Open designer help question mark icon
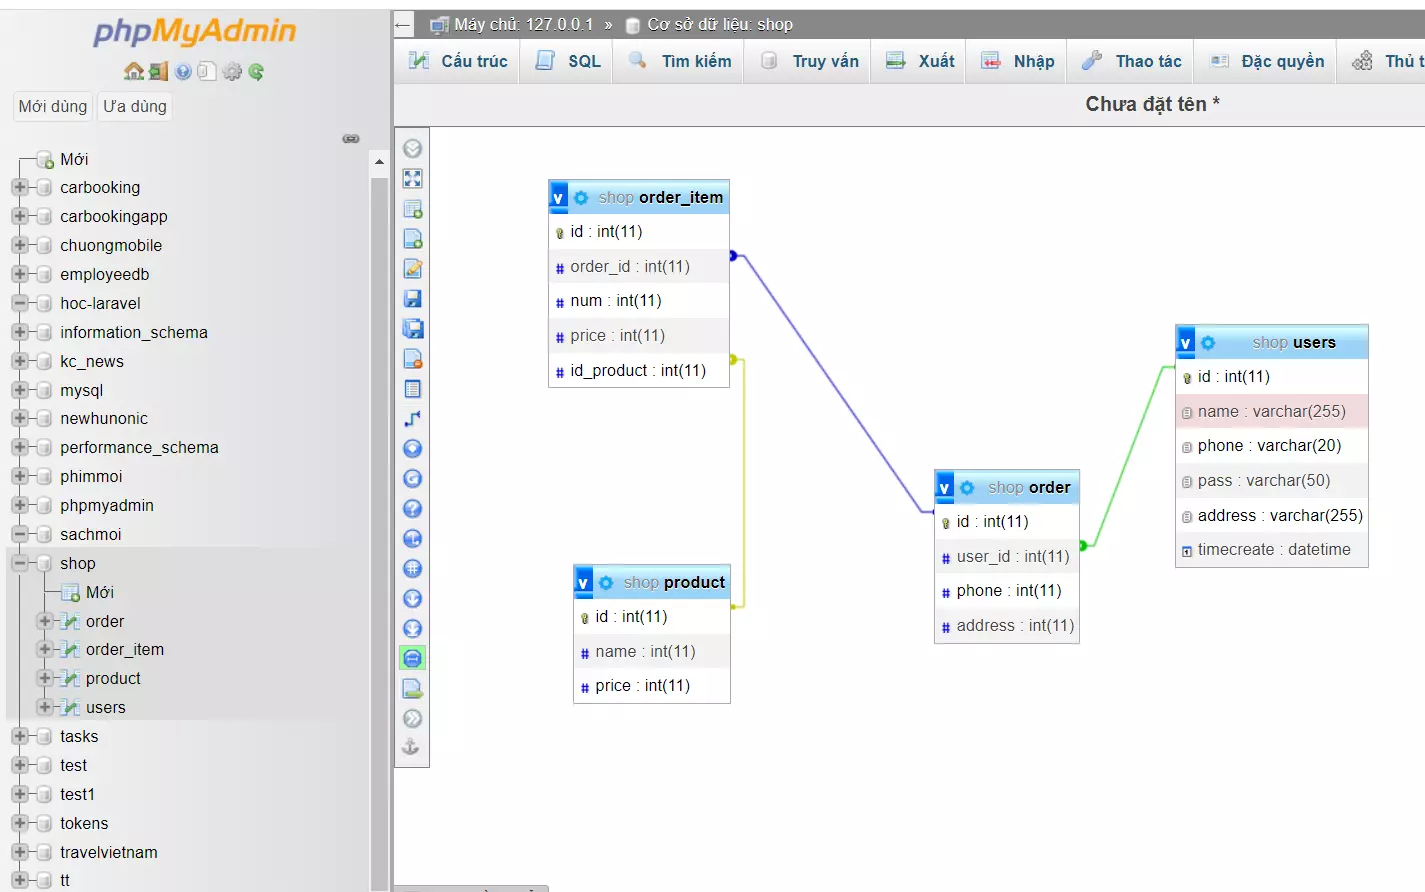Image resolution: width=1425 pixels, height=892 pixels. point(412,509)
